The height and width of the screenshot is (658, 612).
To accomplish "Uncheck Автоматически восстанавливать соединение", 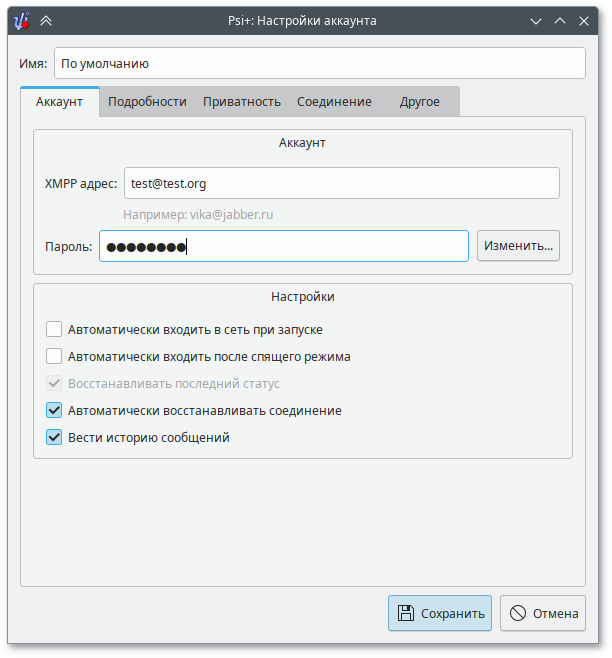I will click(x=54, y=410).
